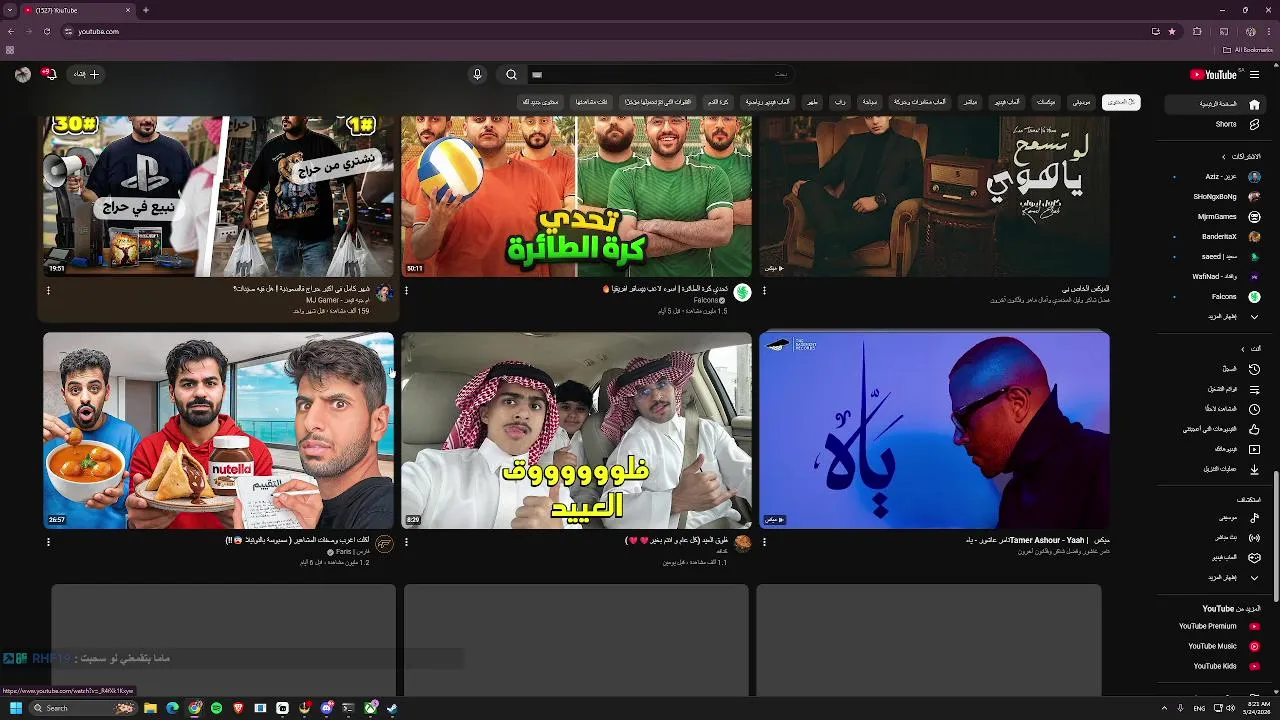The height and width of the screenshot is (720, 1280).
Task: Open Spotify from the taskbar
Action: click(217, 708)
